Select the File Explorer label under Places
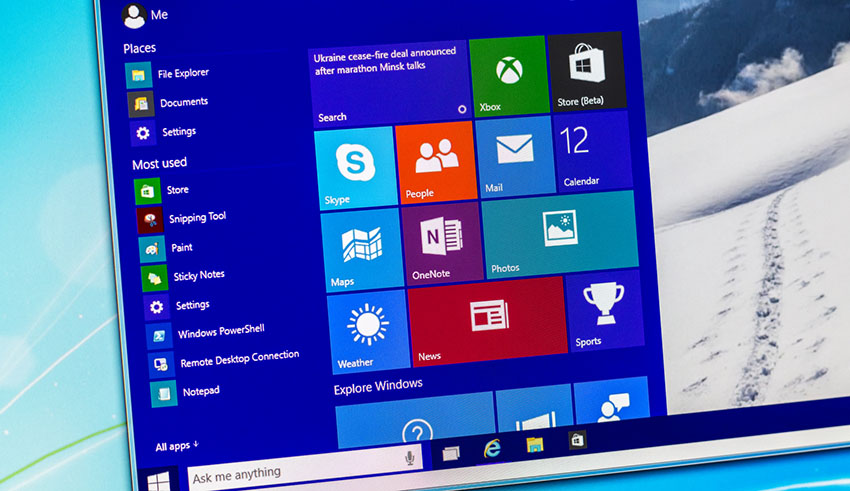The height and width of the screenshot is (491, 850). [183, 73]
